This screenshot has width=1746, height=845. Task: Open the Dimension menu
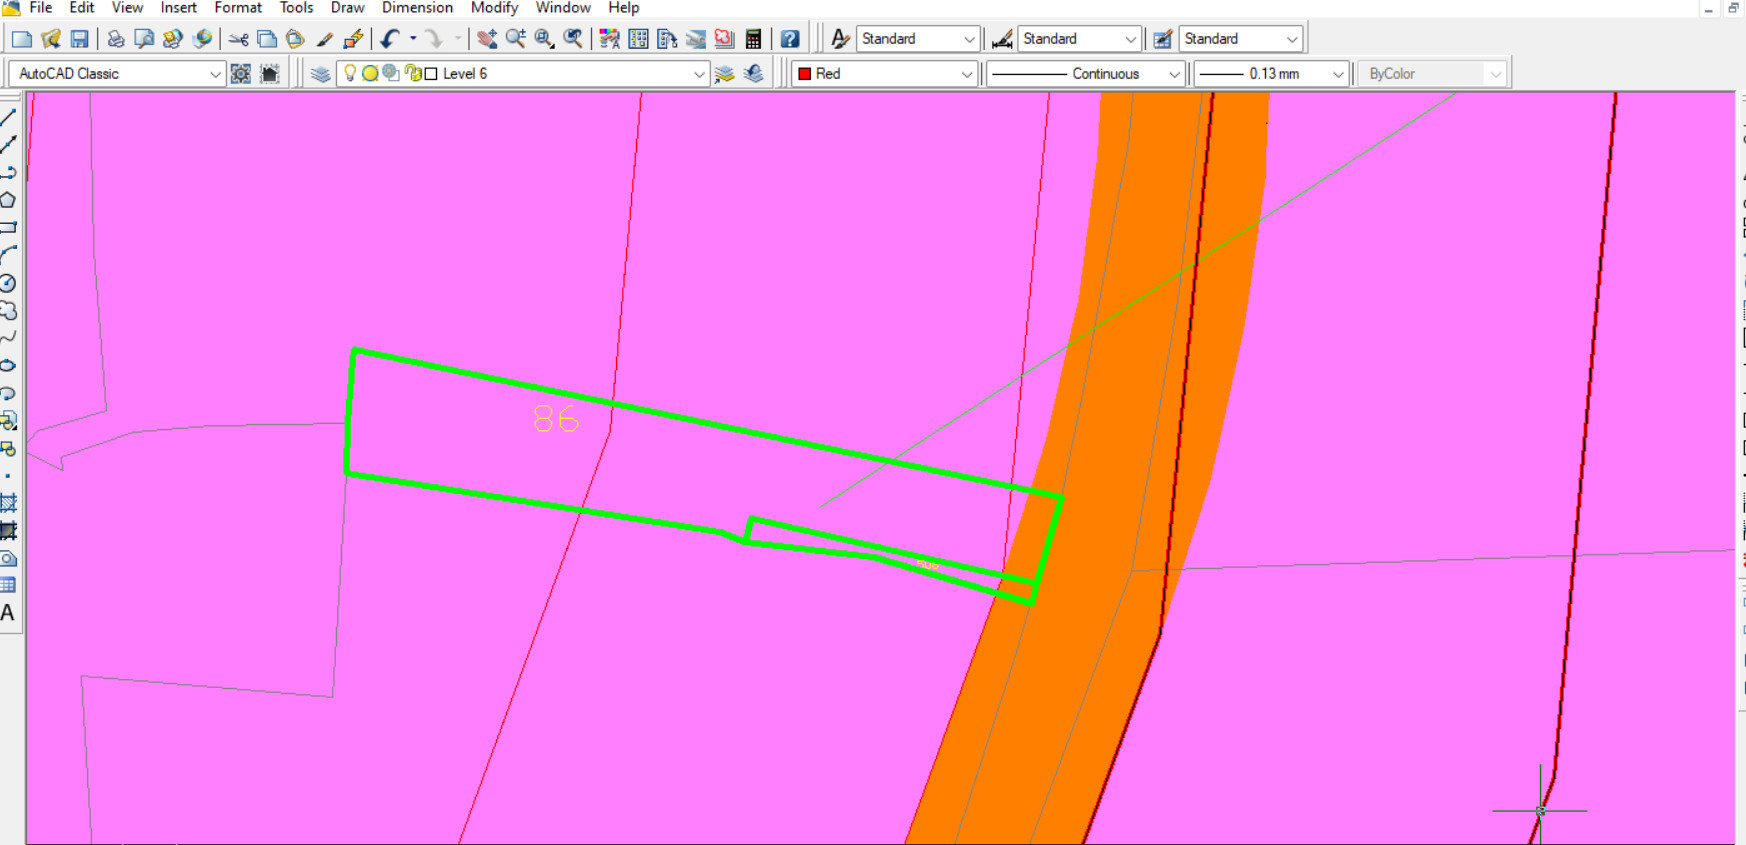(x=417, y=8)
